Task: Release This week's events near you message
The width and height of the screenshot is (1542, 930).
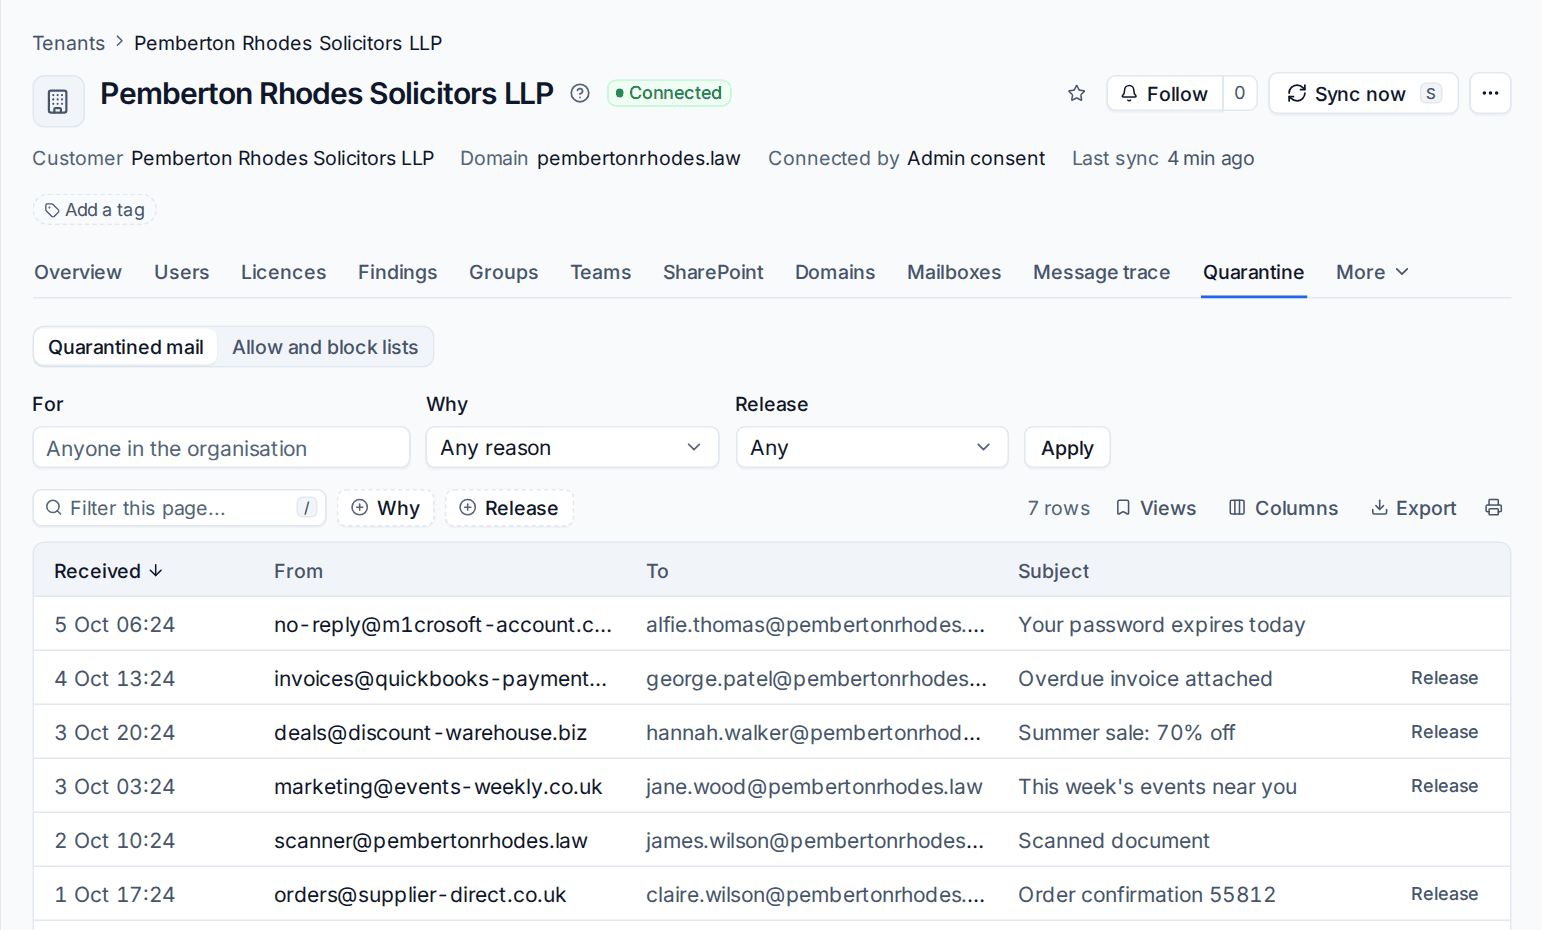Action: pyautogui.click(x=1444, y=786)
